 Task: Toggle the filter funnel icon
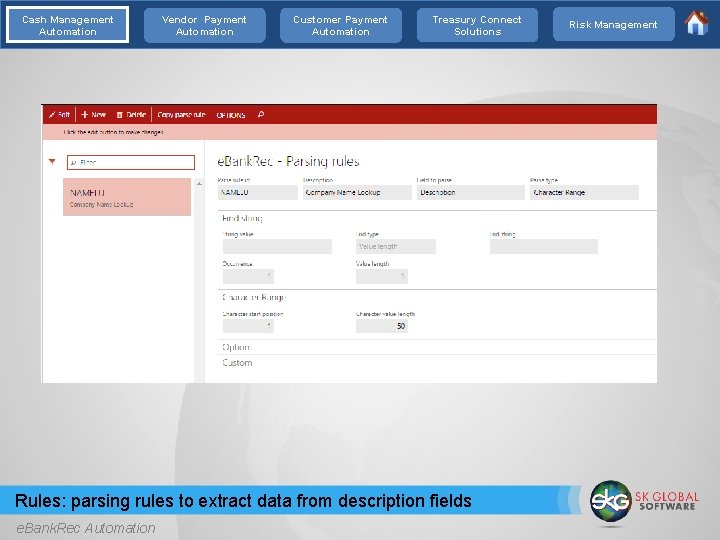(52, 162)
